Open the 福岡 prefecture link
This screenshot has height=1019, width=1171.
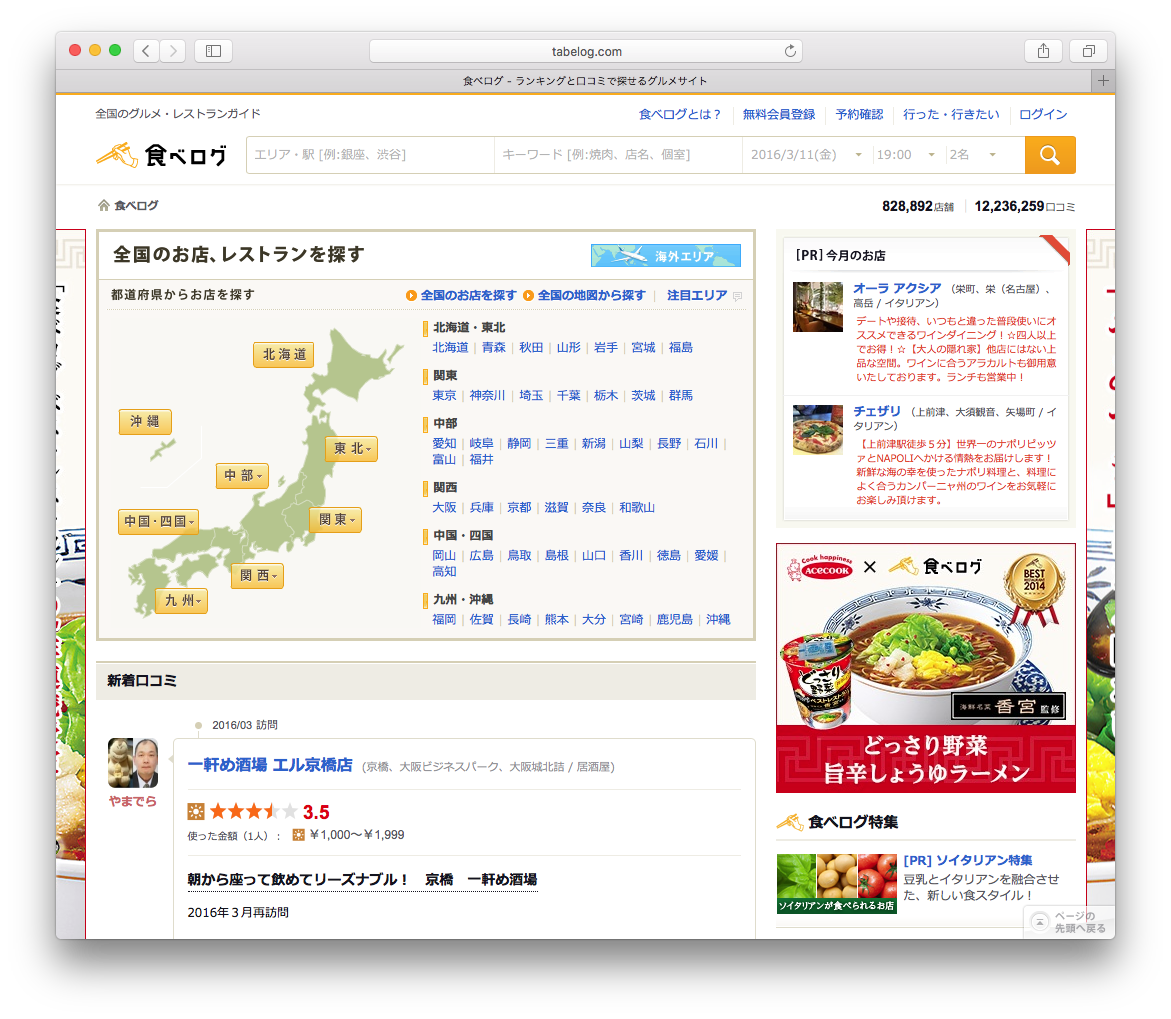click(444, 619)
